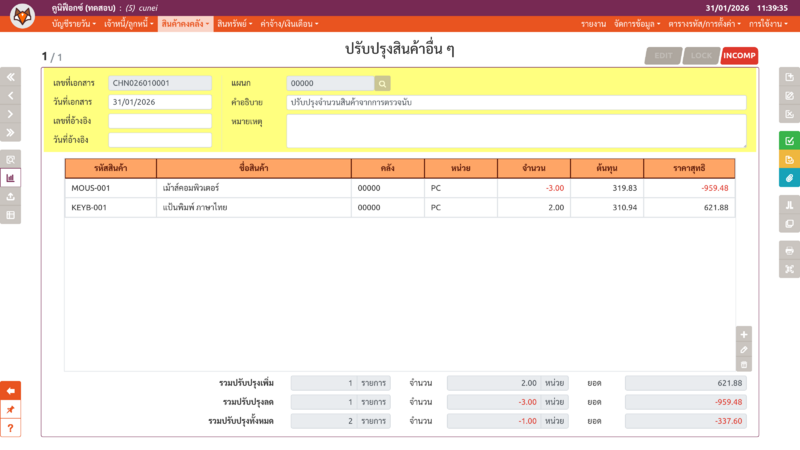
Task: Click the ราคาสุทธิ column header
Action: (x=689, y=168)
